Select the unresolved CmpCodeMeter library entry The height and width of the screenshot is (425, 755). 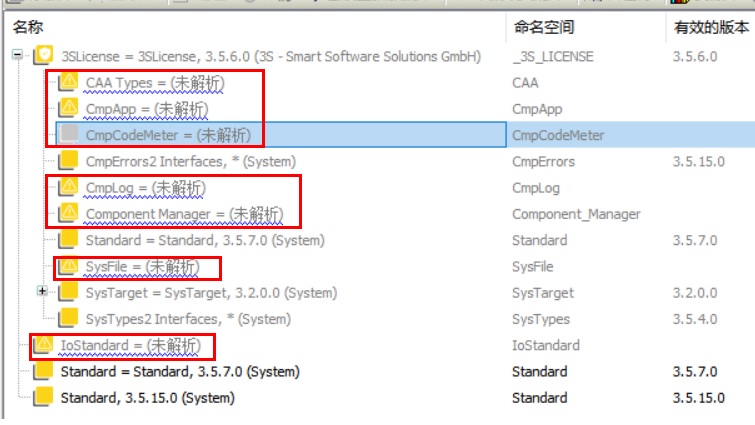pyautogui.click(x=168, y=134)
